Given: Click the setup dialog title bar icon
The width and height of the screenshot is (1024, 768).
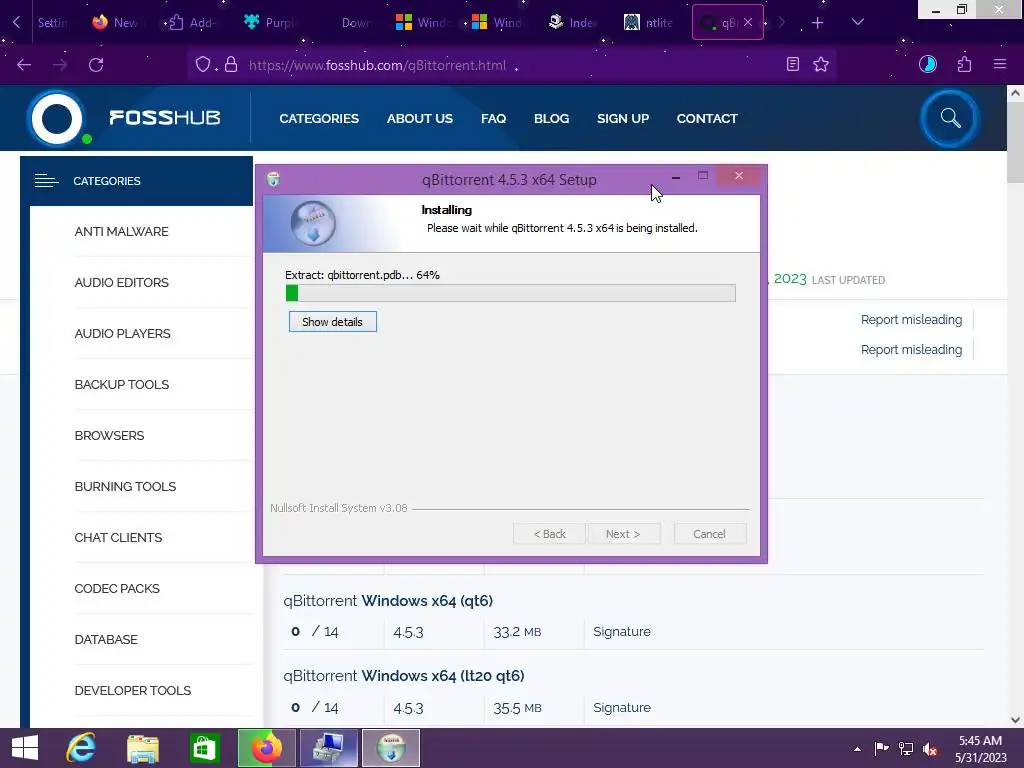Looking at the screenshot, I should 274,179.
